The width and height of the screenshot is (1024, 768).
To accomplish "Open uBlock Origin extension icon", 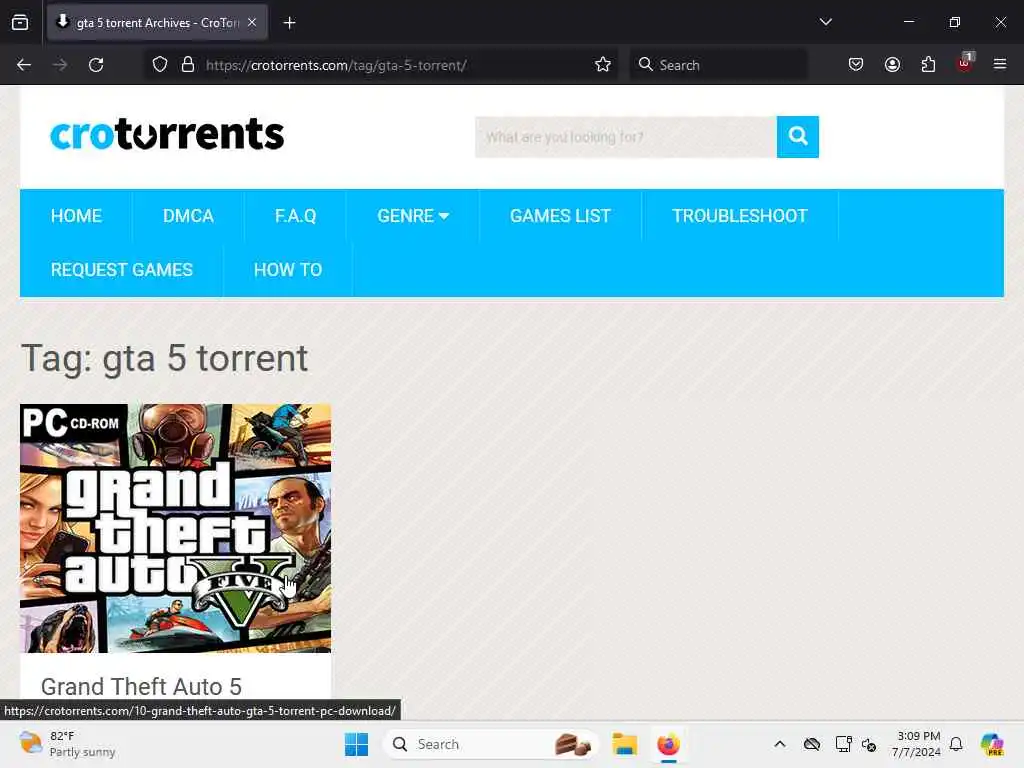I will coord(965,63).
